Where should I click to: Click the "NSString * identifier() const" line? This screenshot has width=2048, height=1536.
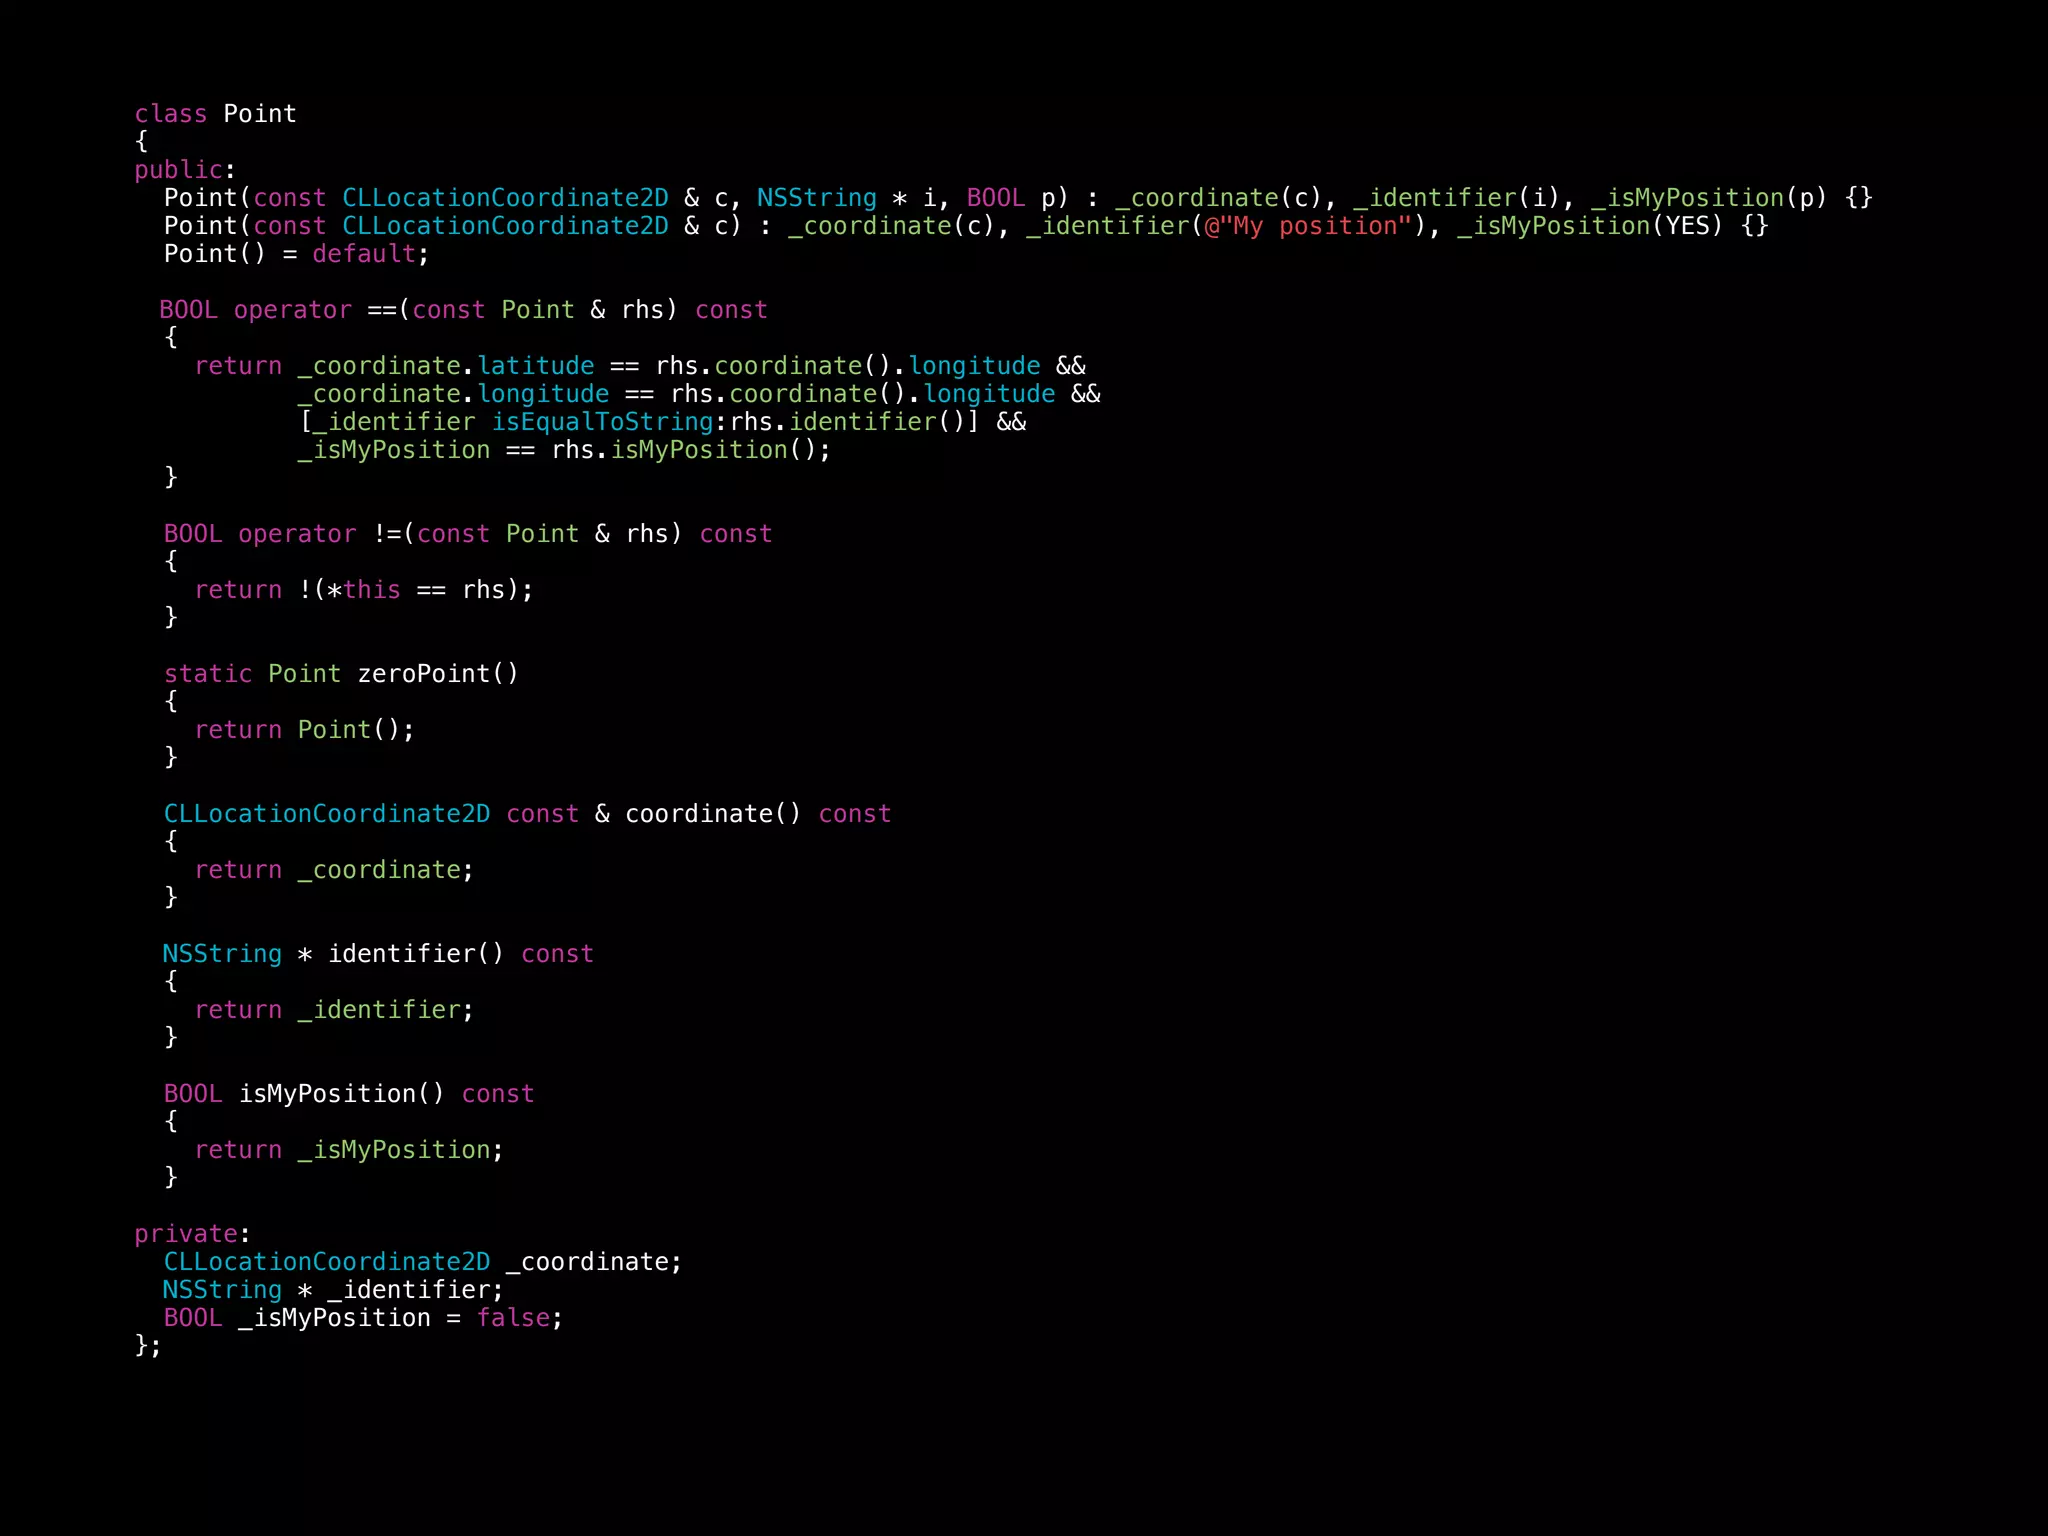click(x=378, y=954)
